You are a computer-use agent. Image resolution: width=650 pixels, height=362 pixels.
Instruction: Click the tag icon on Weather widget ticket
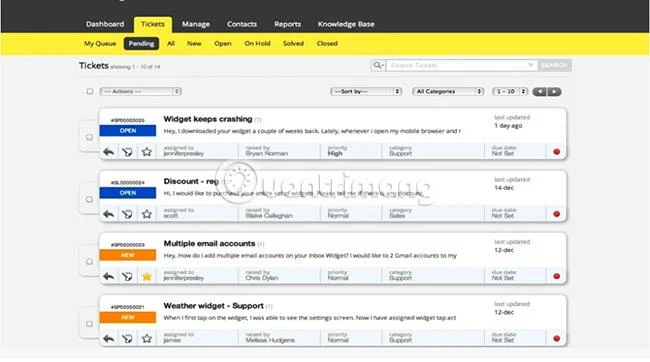(x=127, y=339)
